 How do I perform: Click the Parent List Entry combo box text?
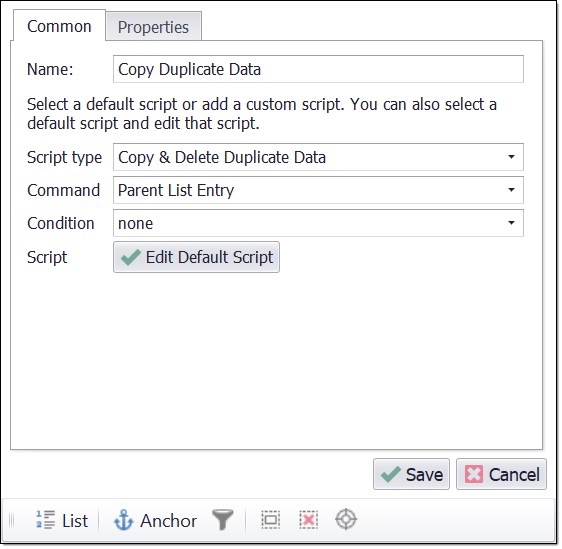[x=177, y=191]
